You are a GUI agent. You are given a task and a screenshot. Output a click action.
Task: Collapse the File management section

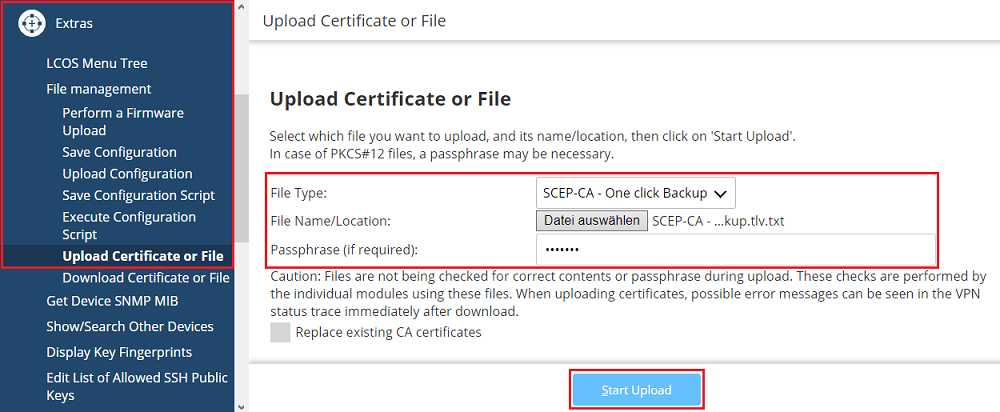(x=99, y=89)
